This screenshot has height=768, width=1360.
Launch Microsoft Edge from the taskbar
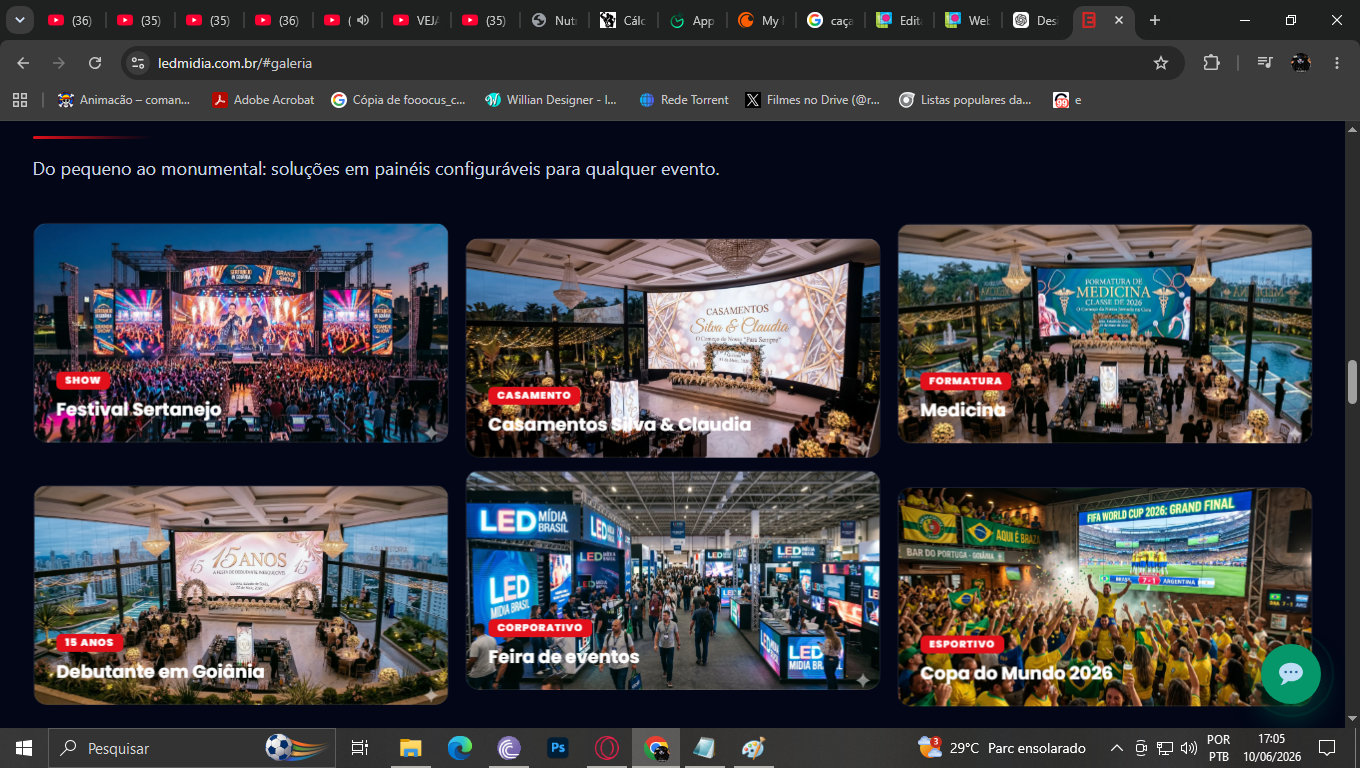[x=460, y=748]
